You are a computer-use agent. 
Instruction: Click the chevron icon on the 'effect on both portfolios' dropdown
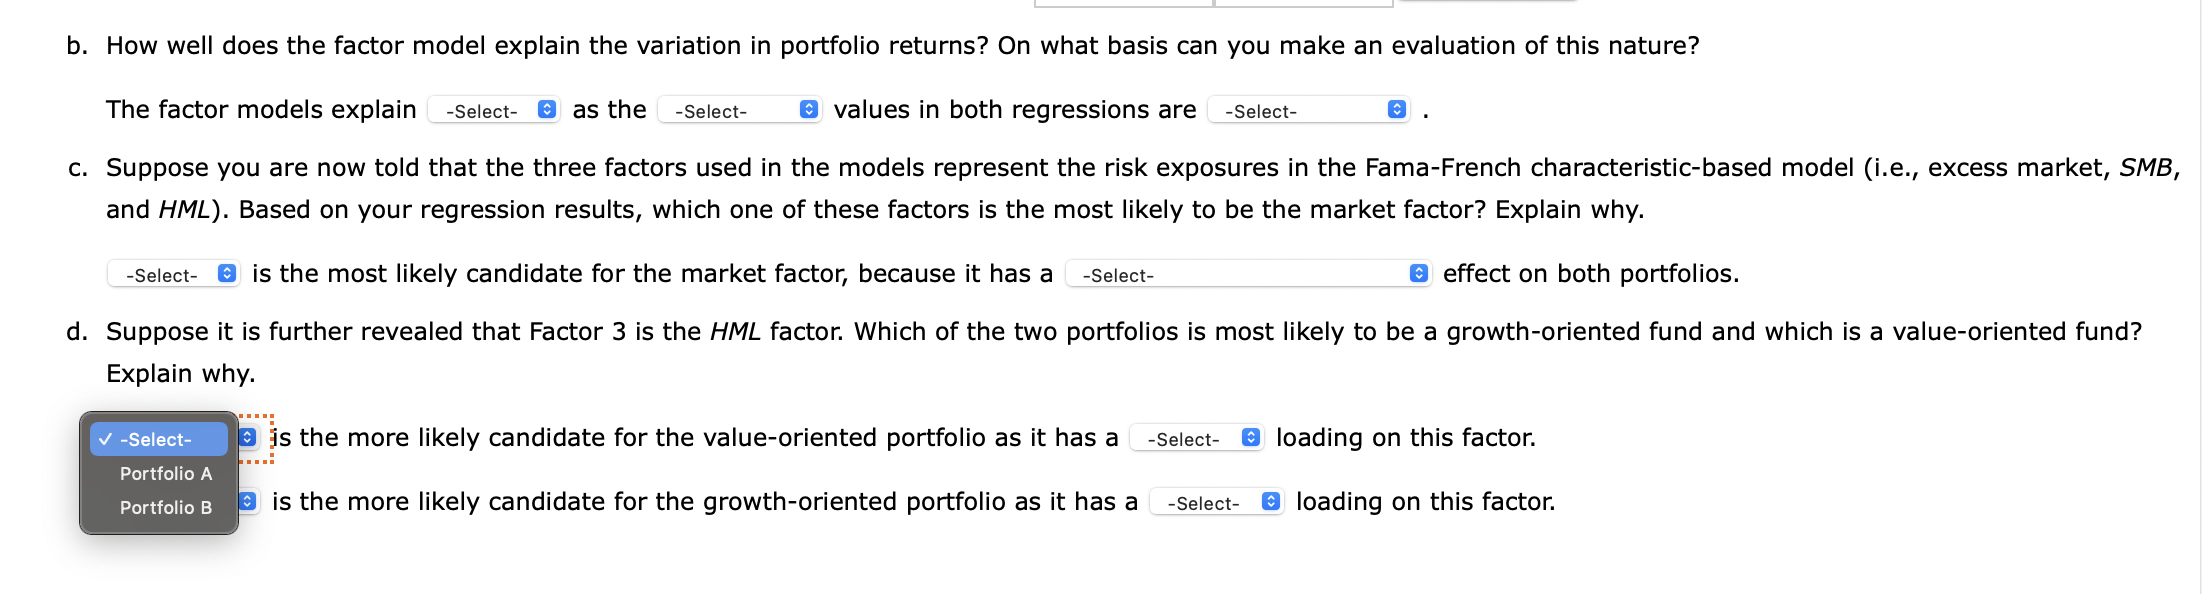tap(1419, 274)
